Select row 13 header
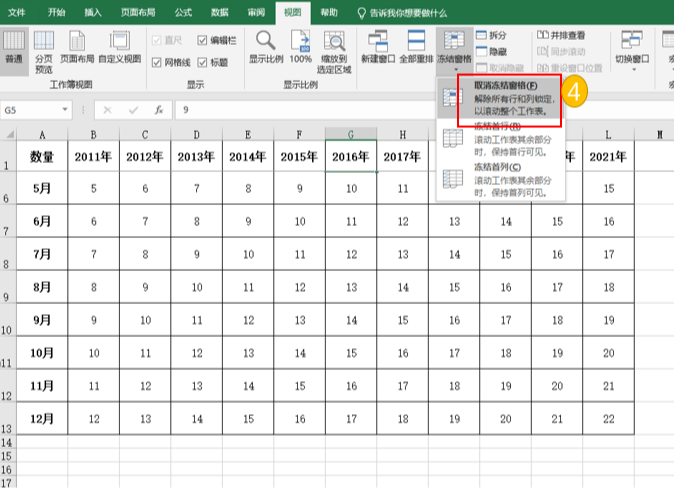 point(8,418)
